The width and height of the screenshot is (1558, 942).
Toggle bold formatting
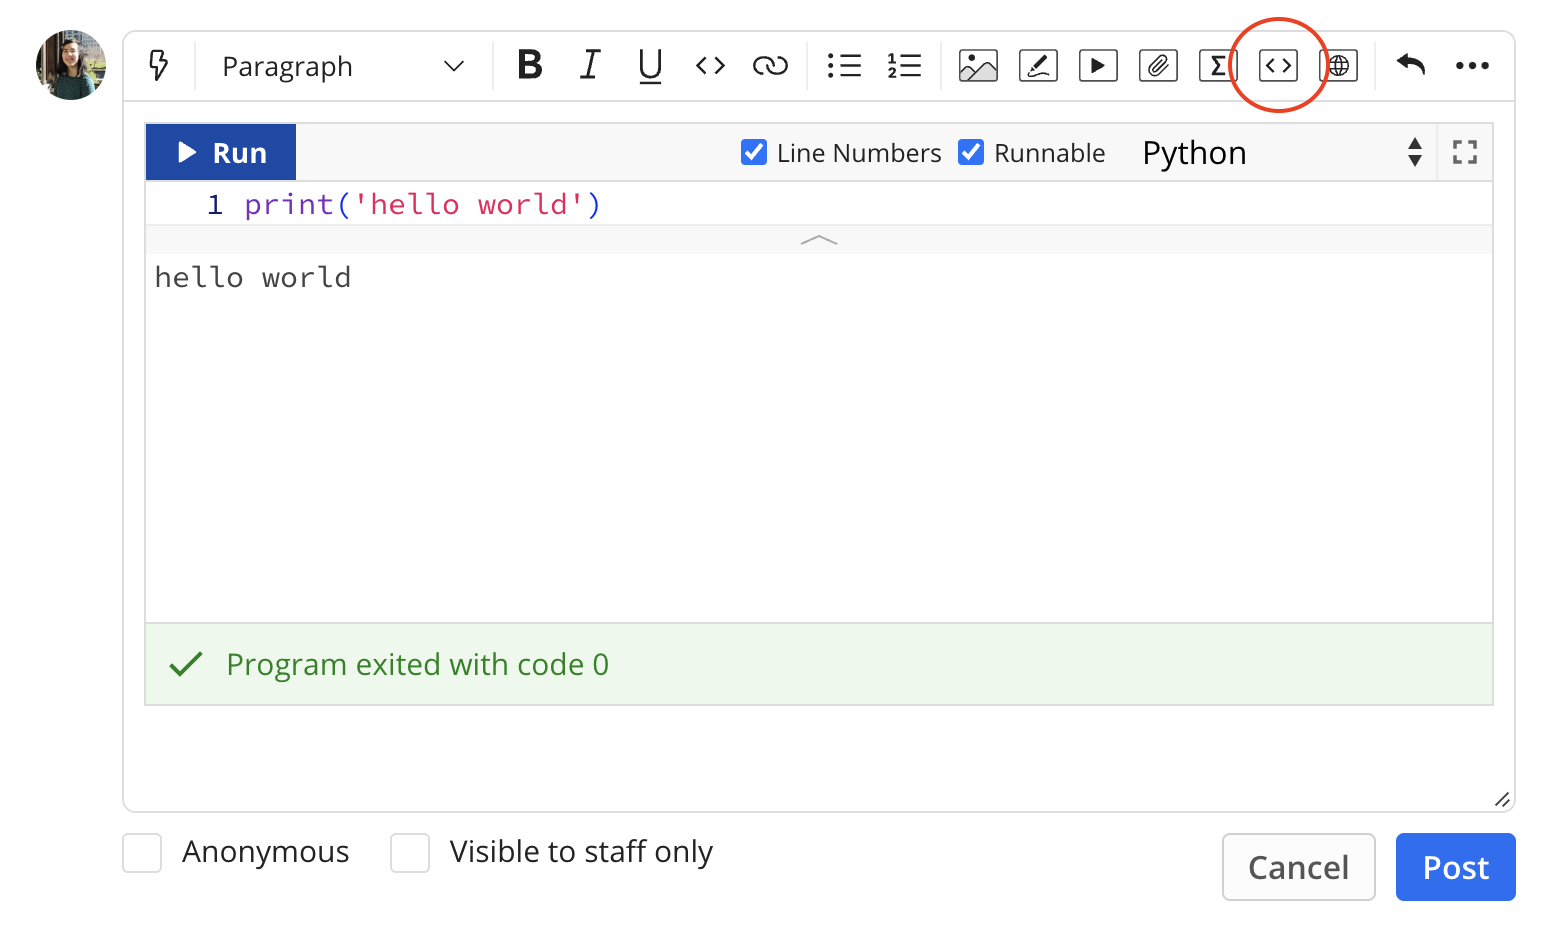point(530,66)
